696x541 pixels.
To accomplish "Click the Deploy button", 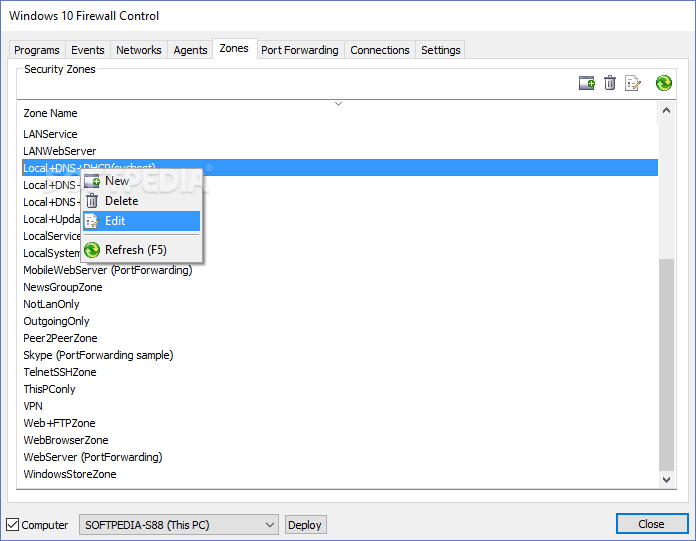I will [305, 525].
